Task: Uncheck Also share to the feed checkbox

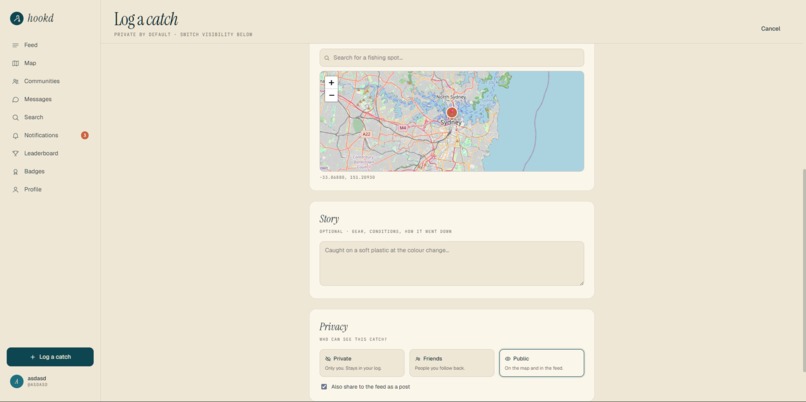Action: pyautogui.click(x=324, y=387)
